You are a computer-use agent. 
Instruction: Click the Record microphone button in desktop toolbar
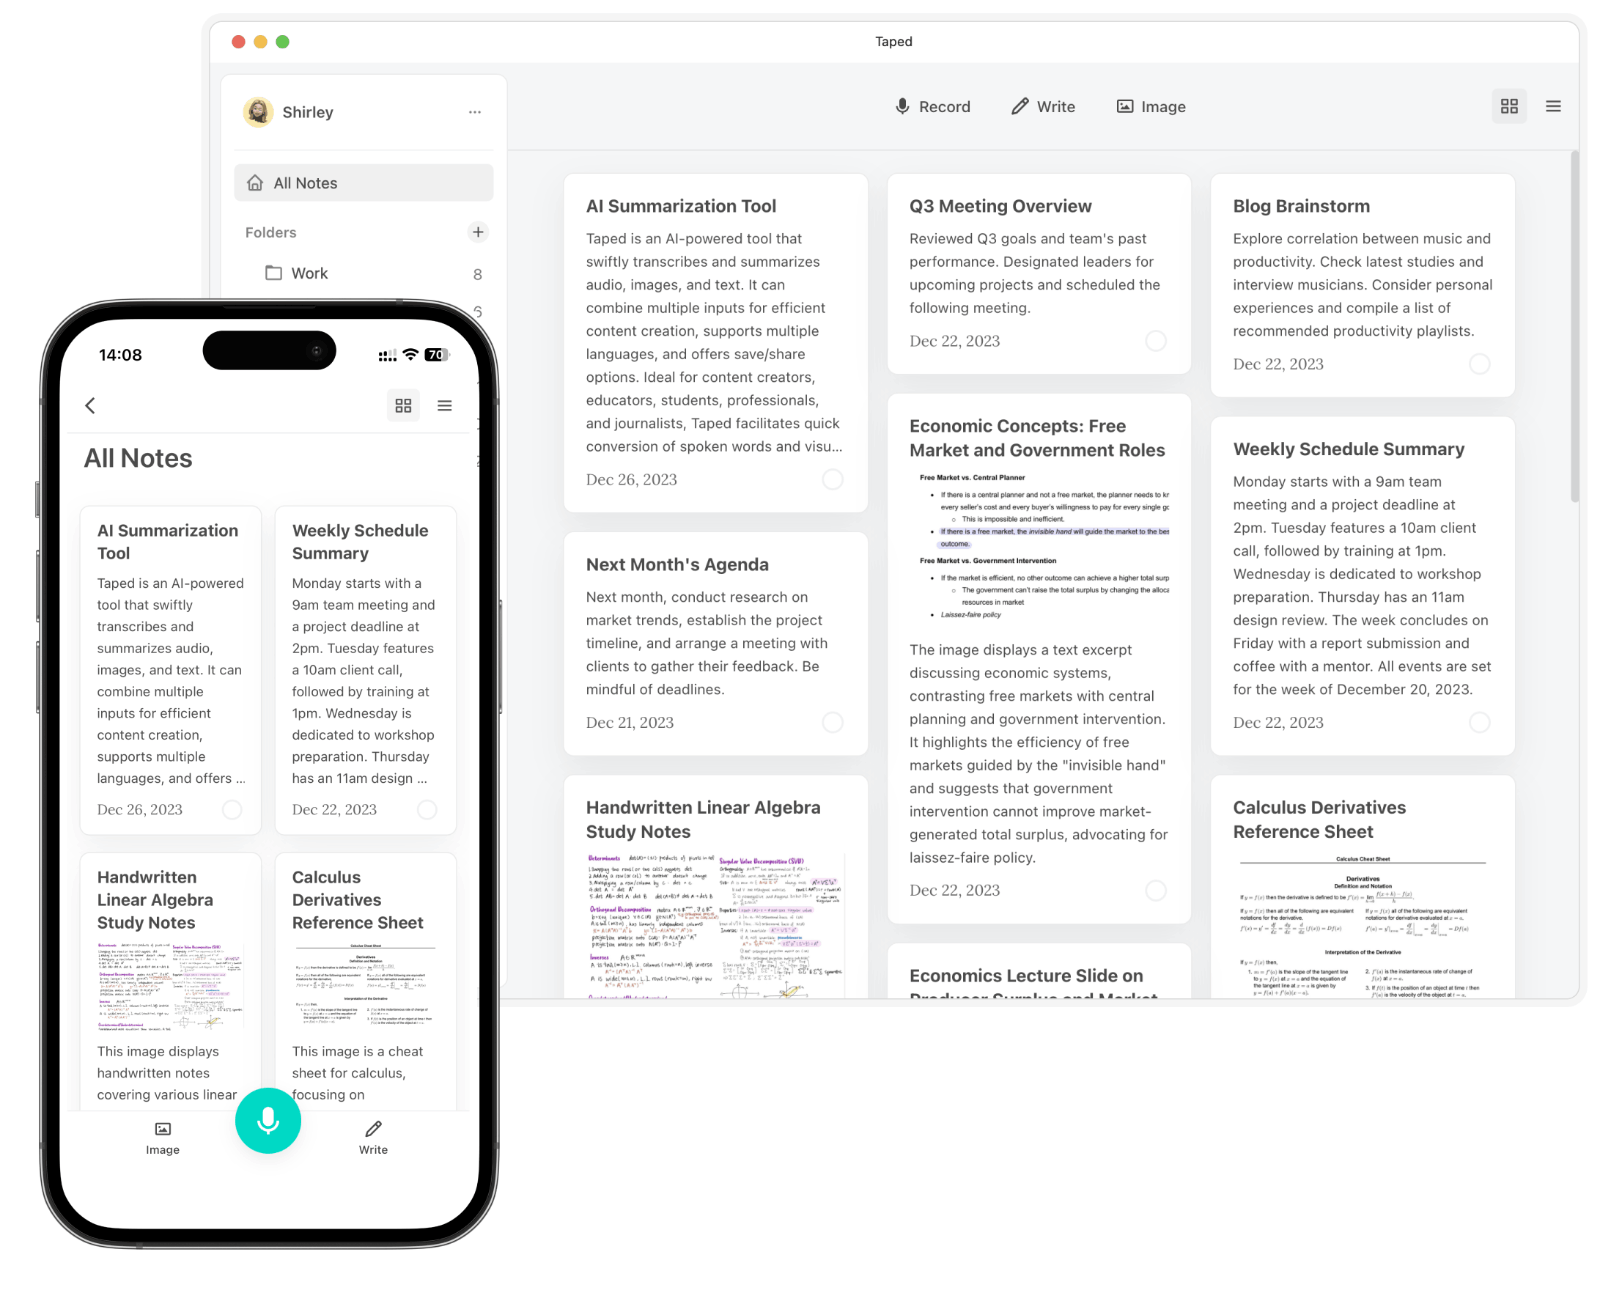click(x=932, y=106)
